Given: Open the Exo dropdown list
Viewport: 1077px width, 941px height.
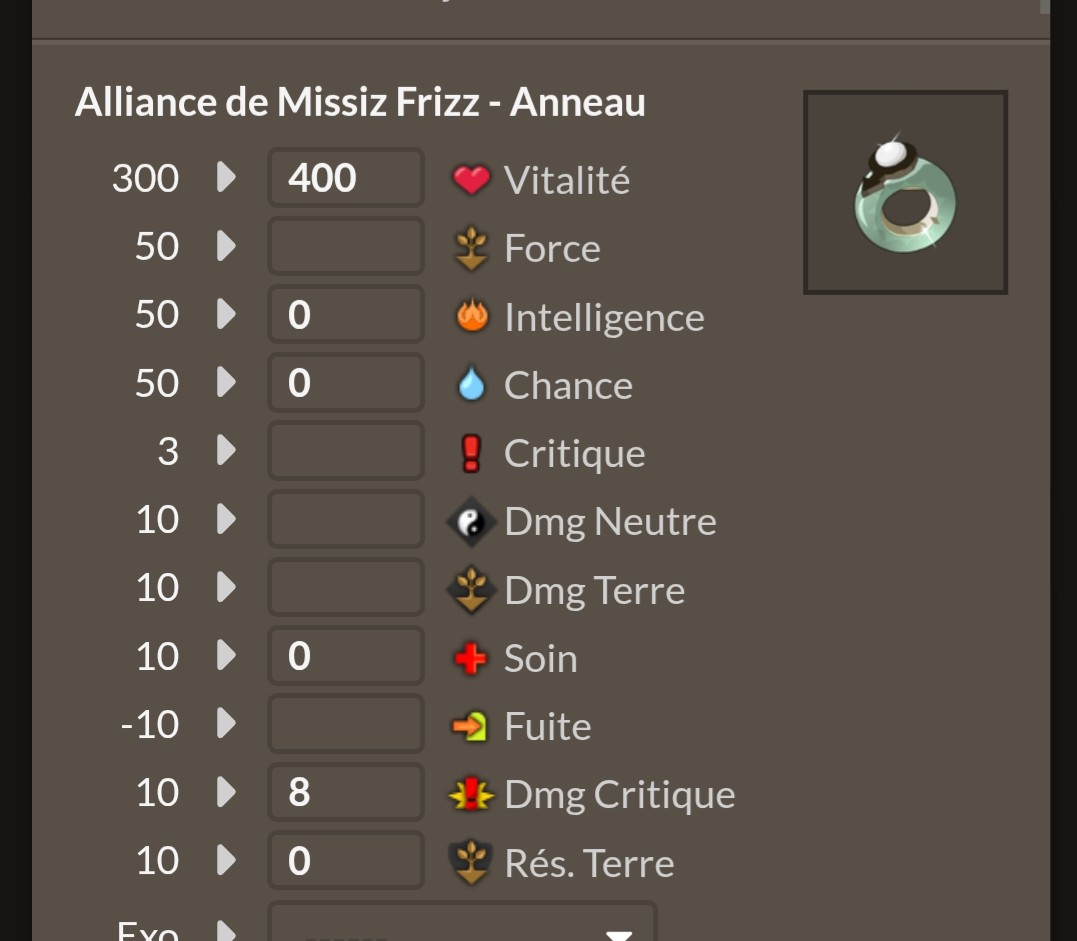Looking at the screenshot, I should (x=462, y=922).
